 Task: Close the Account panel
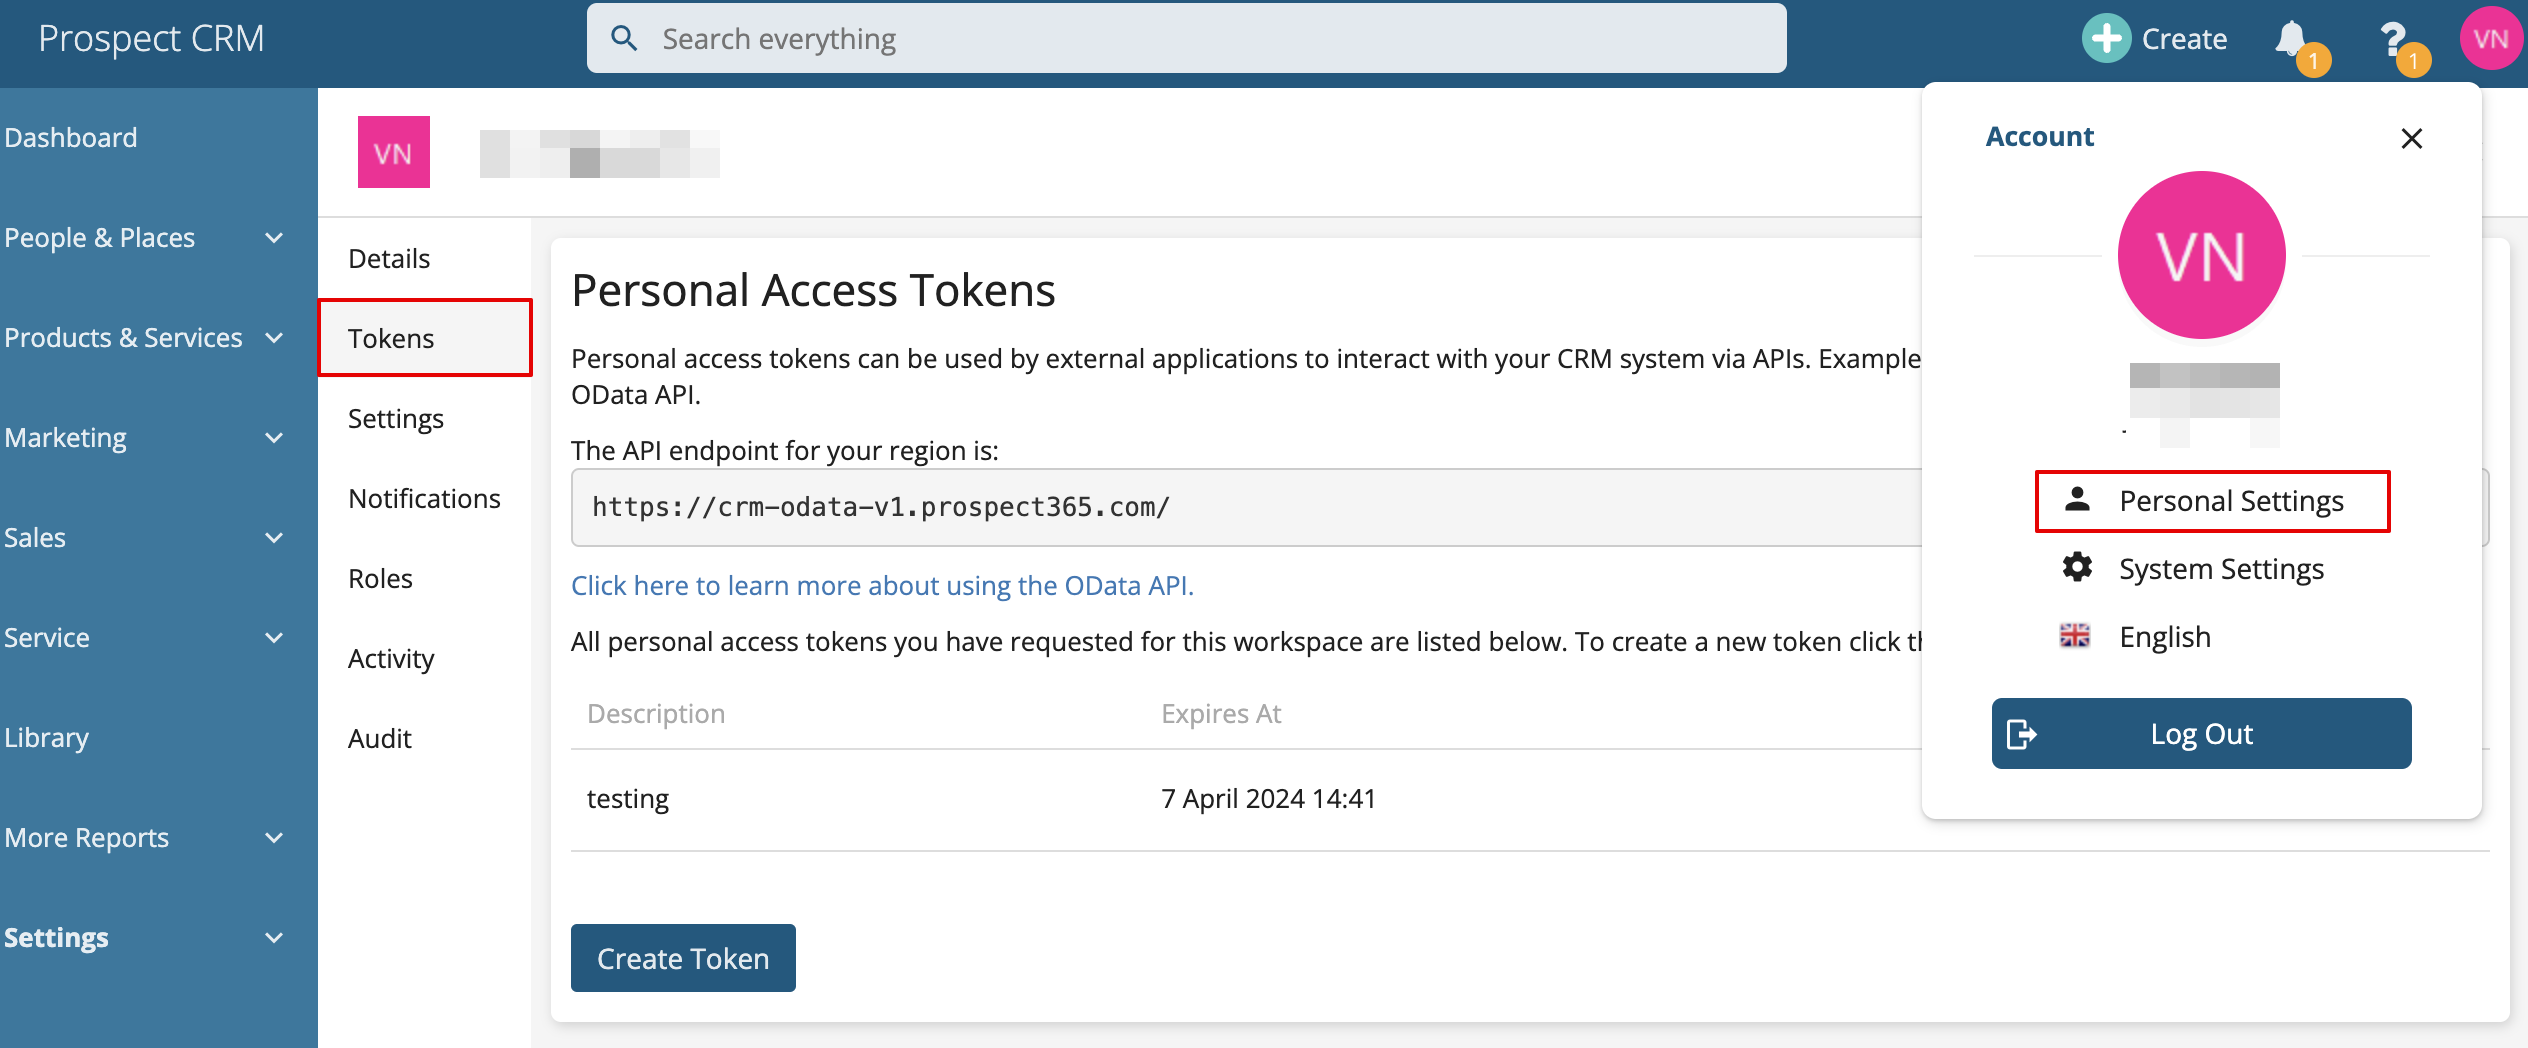coord(2411,138)
